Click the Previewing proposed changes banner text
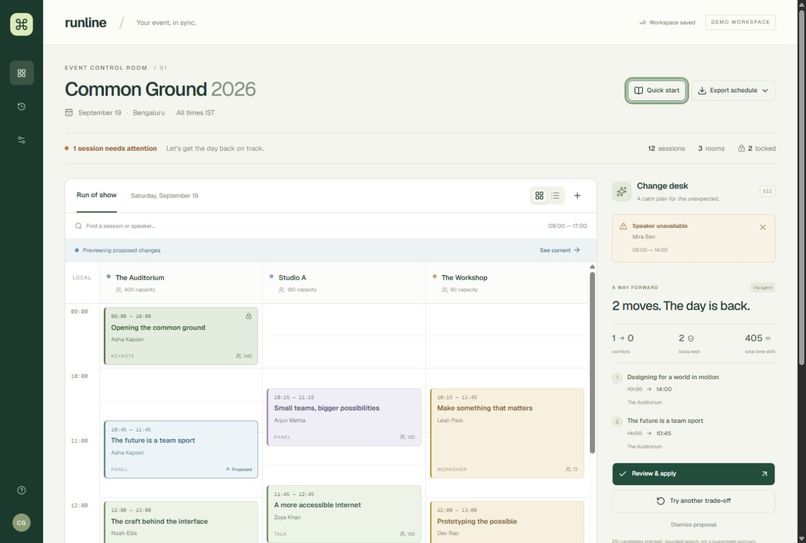Image resolution: width=806 pixels, height=543 pixels. (x=121, y=250)
